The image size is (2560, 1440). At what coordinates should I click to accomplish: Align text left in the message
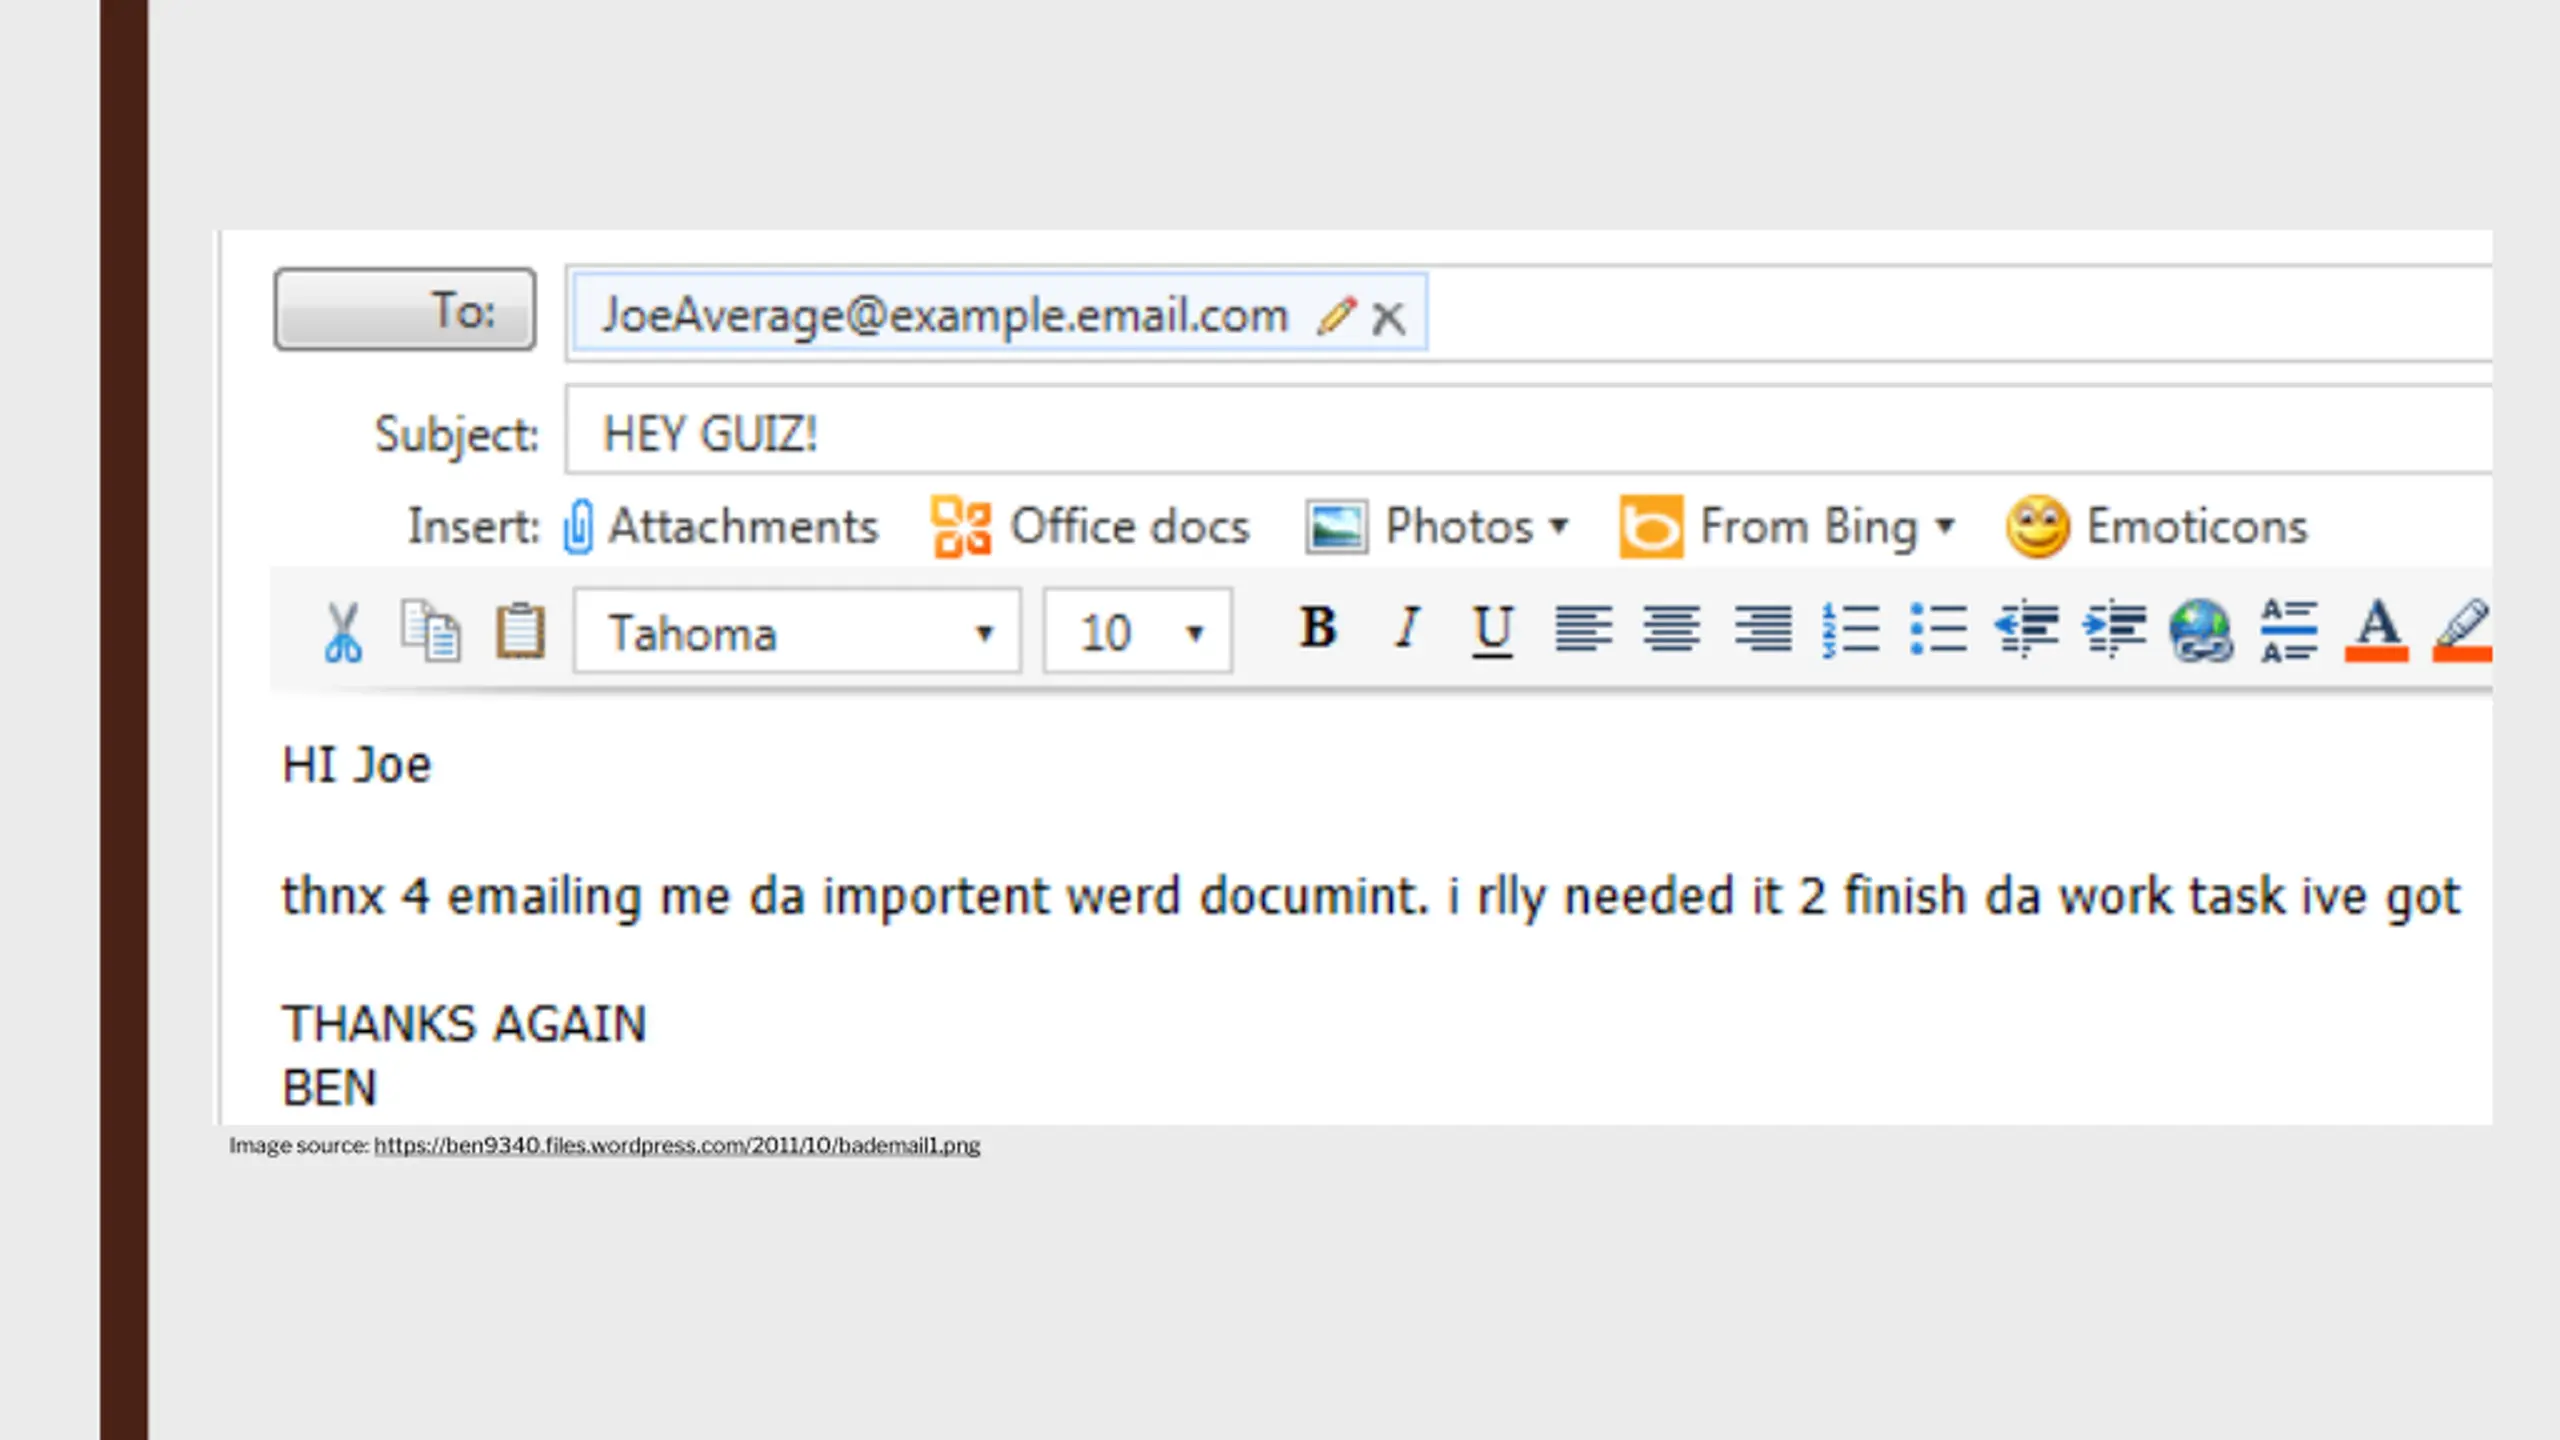pyautogui.click(x=1583, y=630)
